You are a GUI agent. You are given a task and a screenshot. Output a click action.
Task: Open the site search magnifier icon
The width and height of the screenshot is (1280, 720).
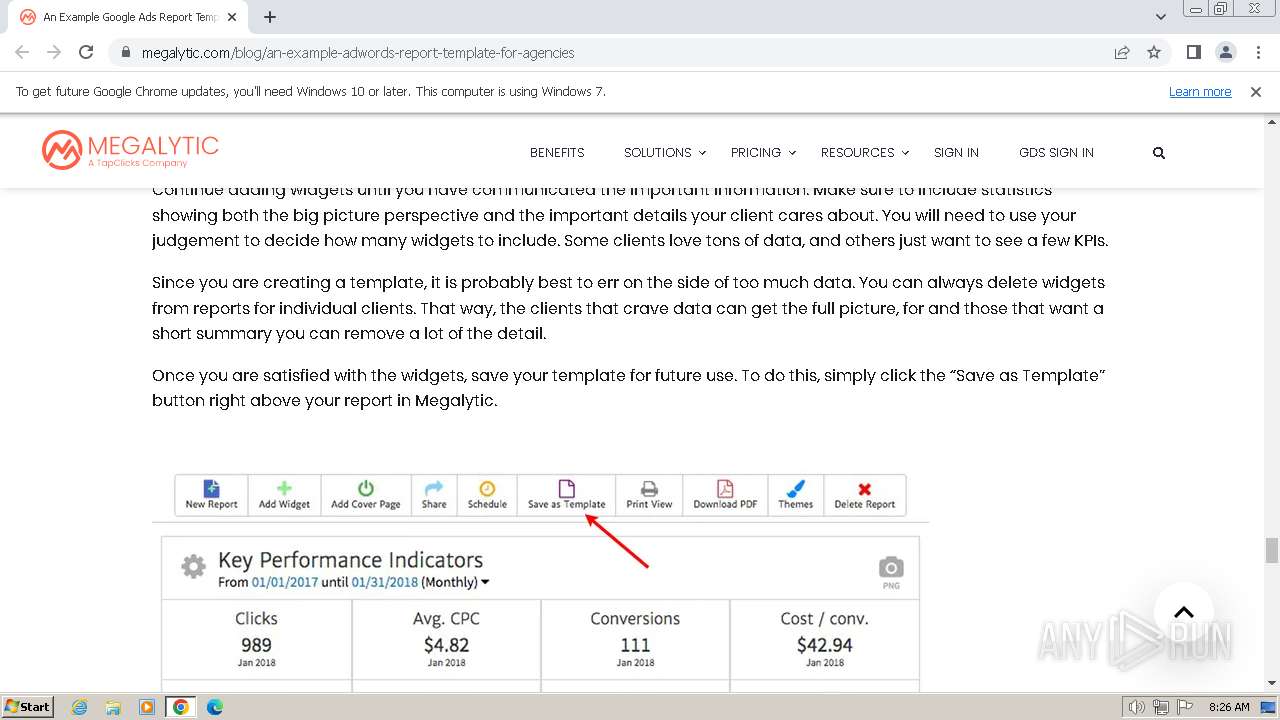coord(1159,153)
